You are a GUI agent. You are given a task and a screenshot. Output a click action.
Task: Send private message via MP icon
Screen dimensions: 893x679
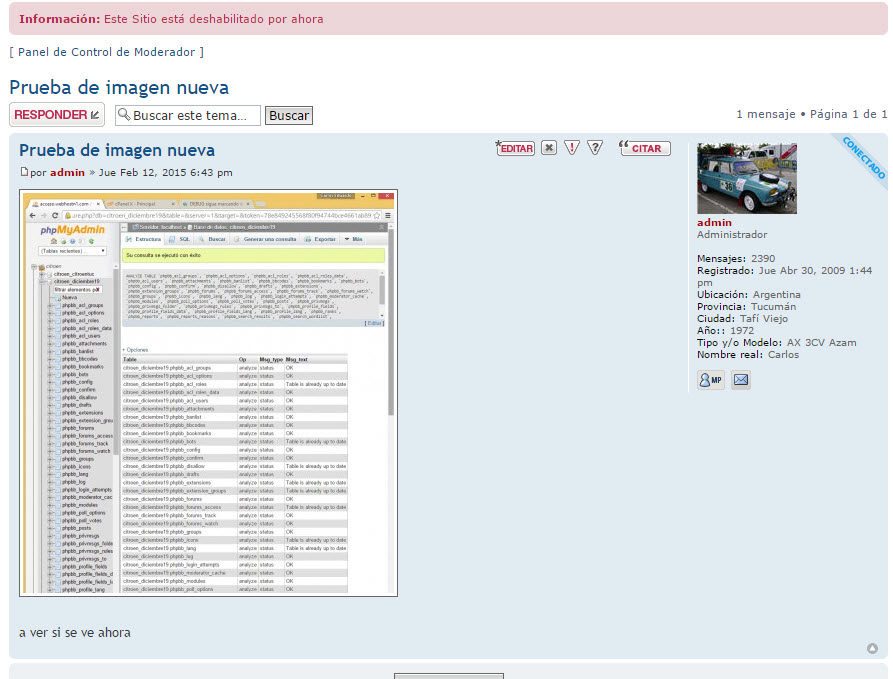tap(711, 380)
